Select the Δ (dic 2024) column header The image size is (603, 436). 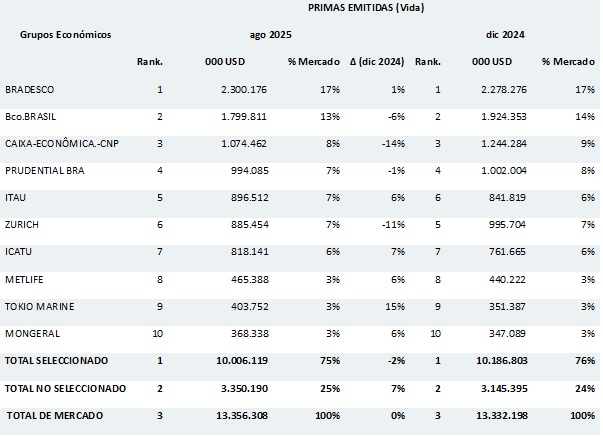(x=376, y=62)
